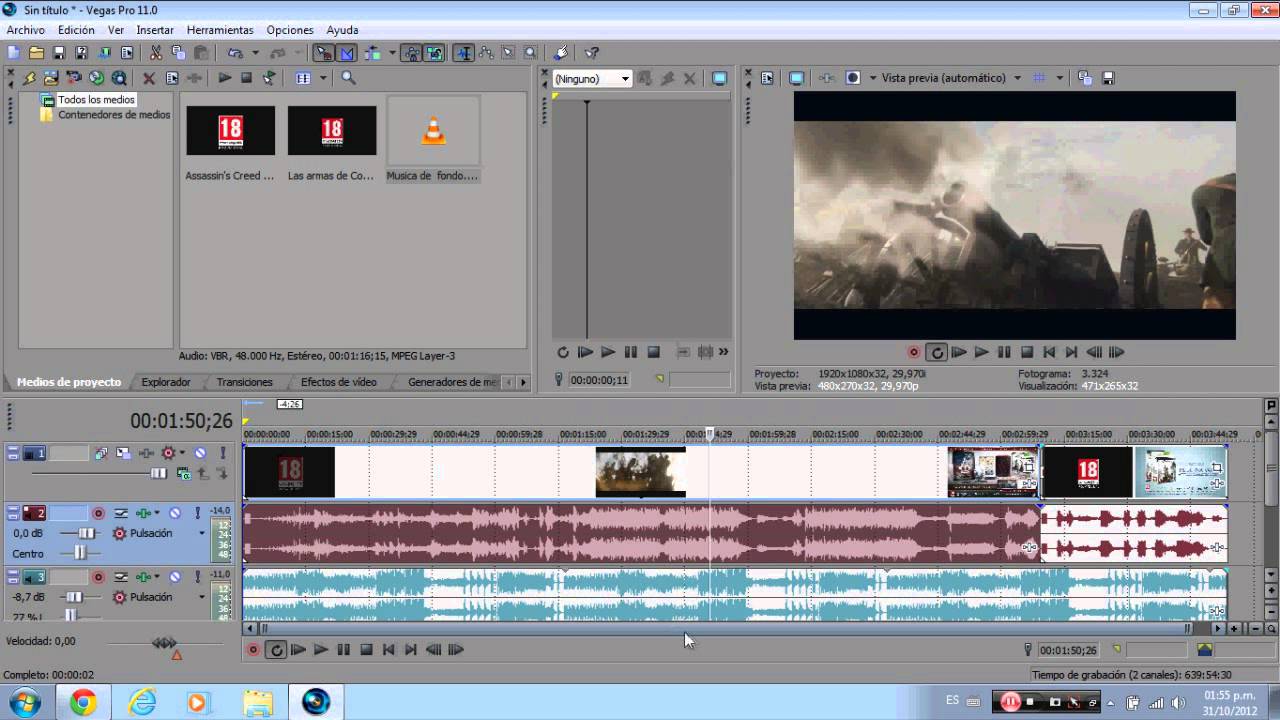Viewport: 1280px width, 720px height.
Task: Solo audio track 3
Action: tap(197, 577)
